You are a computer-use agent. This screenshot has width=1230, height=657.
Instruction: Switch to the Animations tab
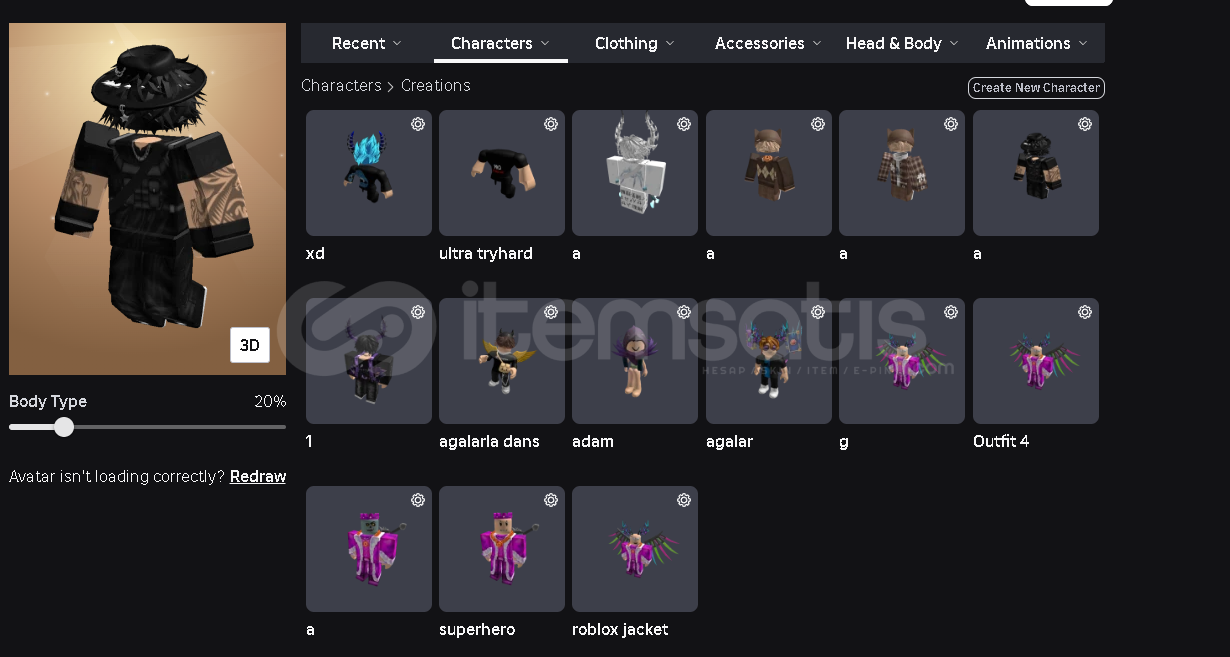(1036, 43)
